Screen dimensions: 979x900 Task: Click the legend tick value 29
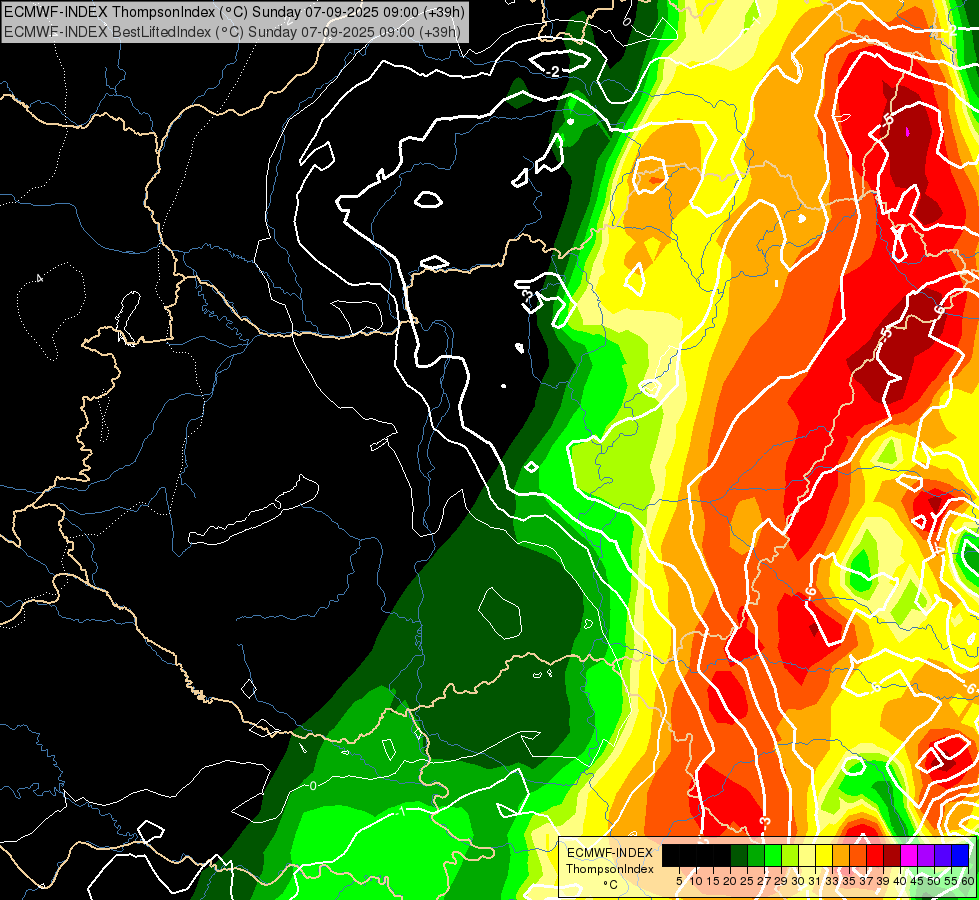(x=781, y=881)
